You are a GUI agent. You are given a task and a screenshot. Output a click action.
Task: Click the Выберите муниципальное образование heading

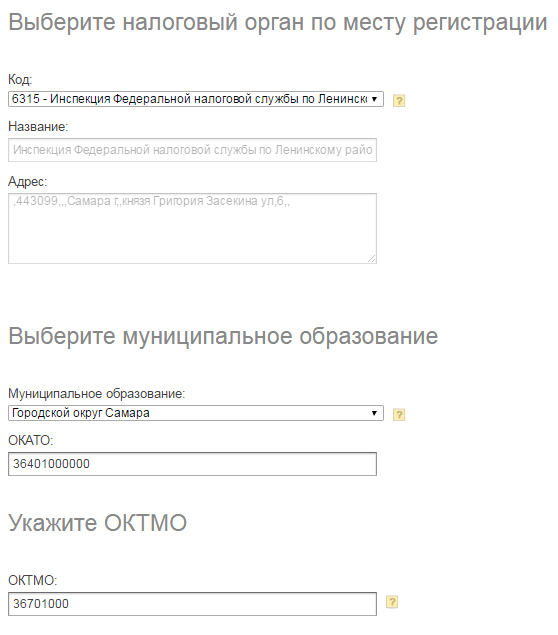point(223,337)
